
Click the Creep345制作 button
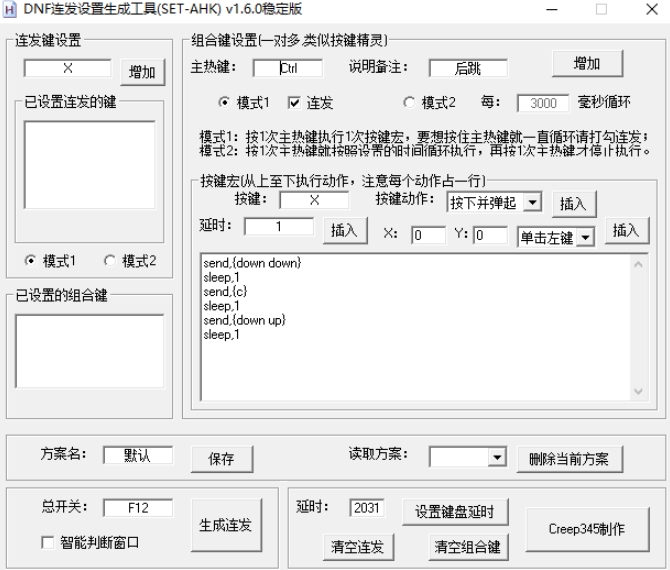tap(587, 529)
